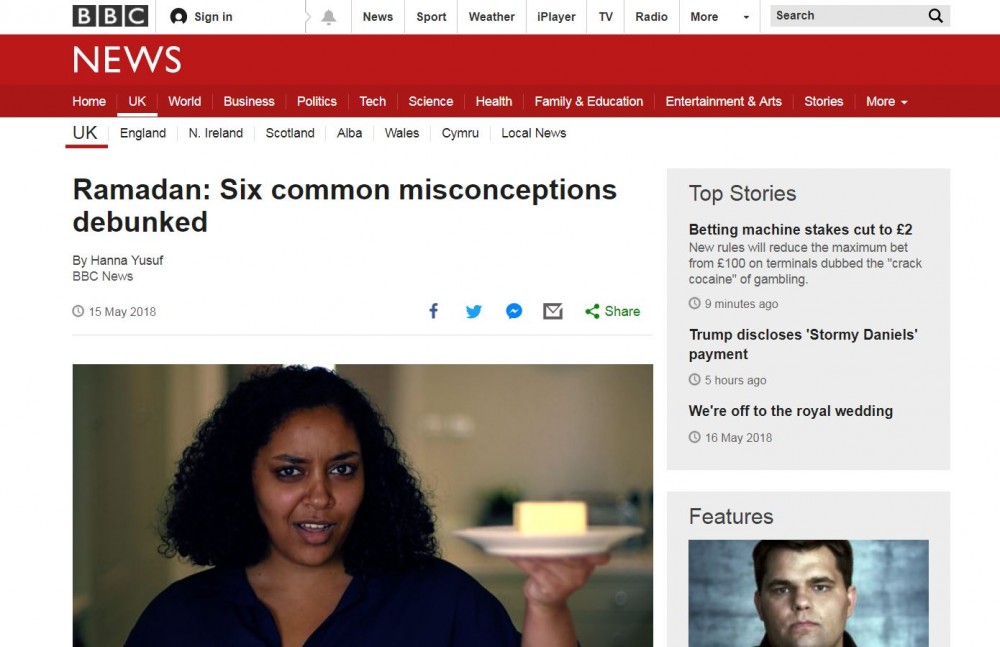This screenshot has width=1000, height=647.
Task: Open the green Share options
Action: coord(612,311)
